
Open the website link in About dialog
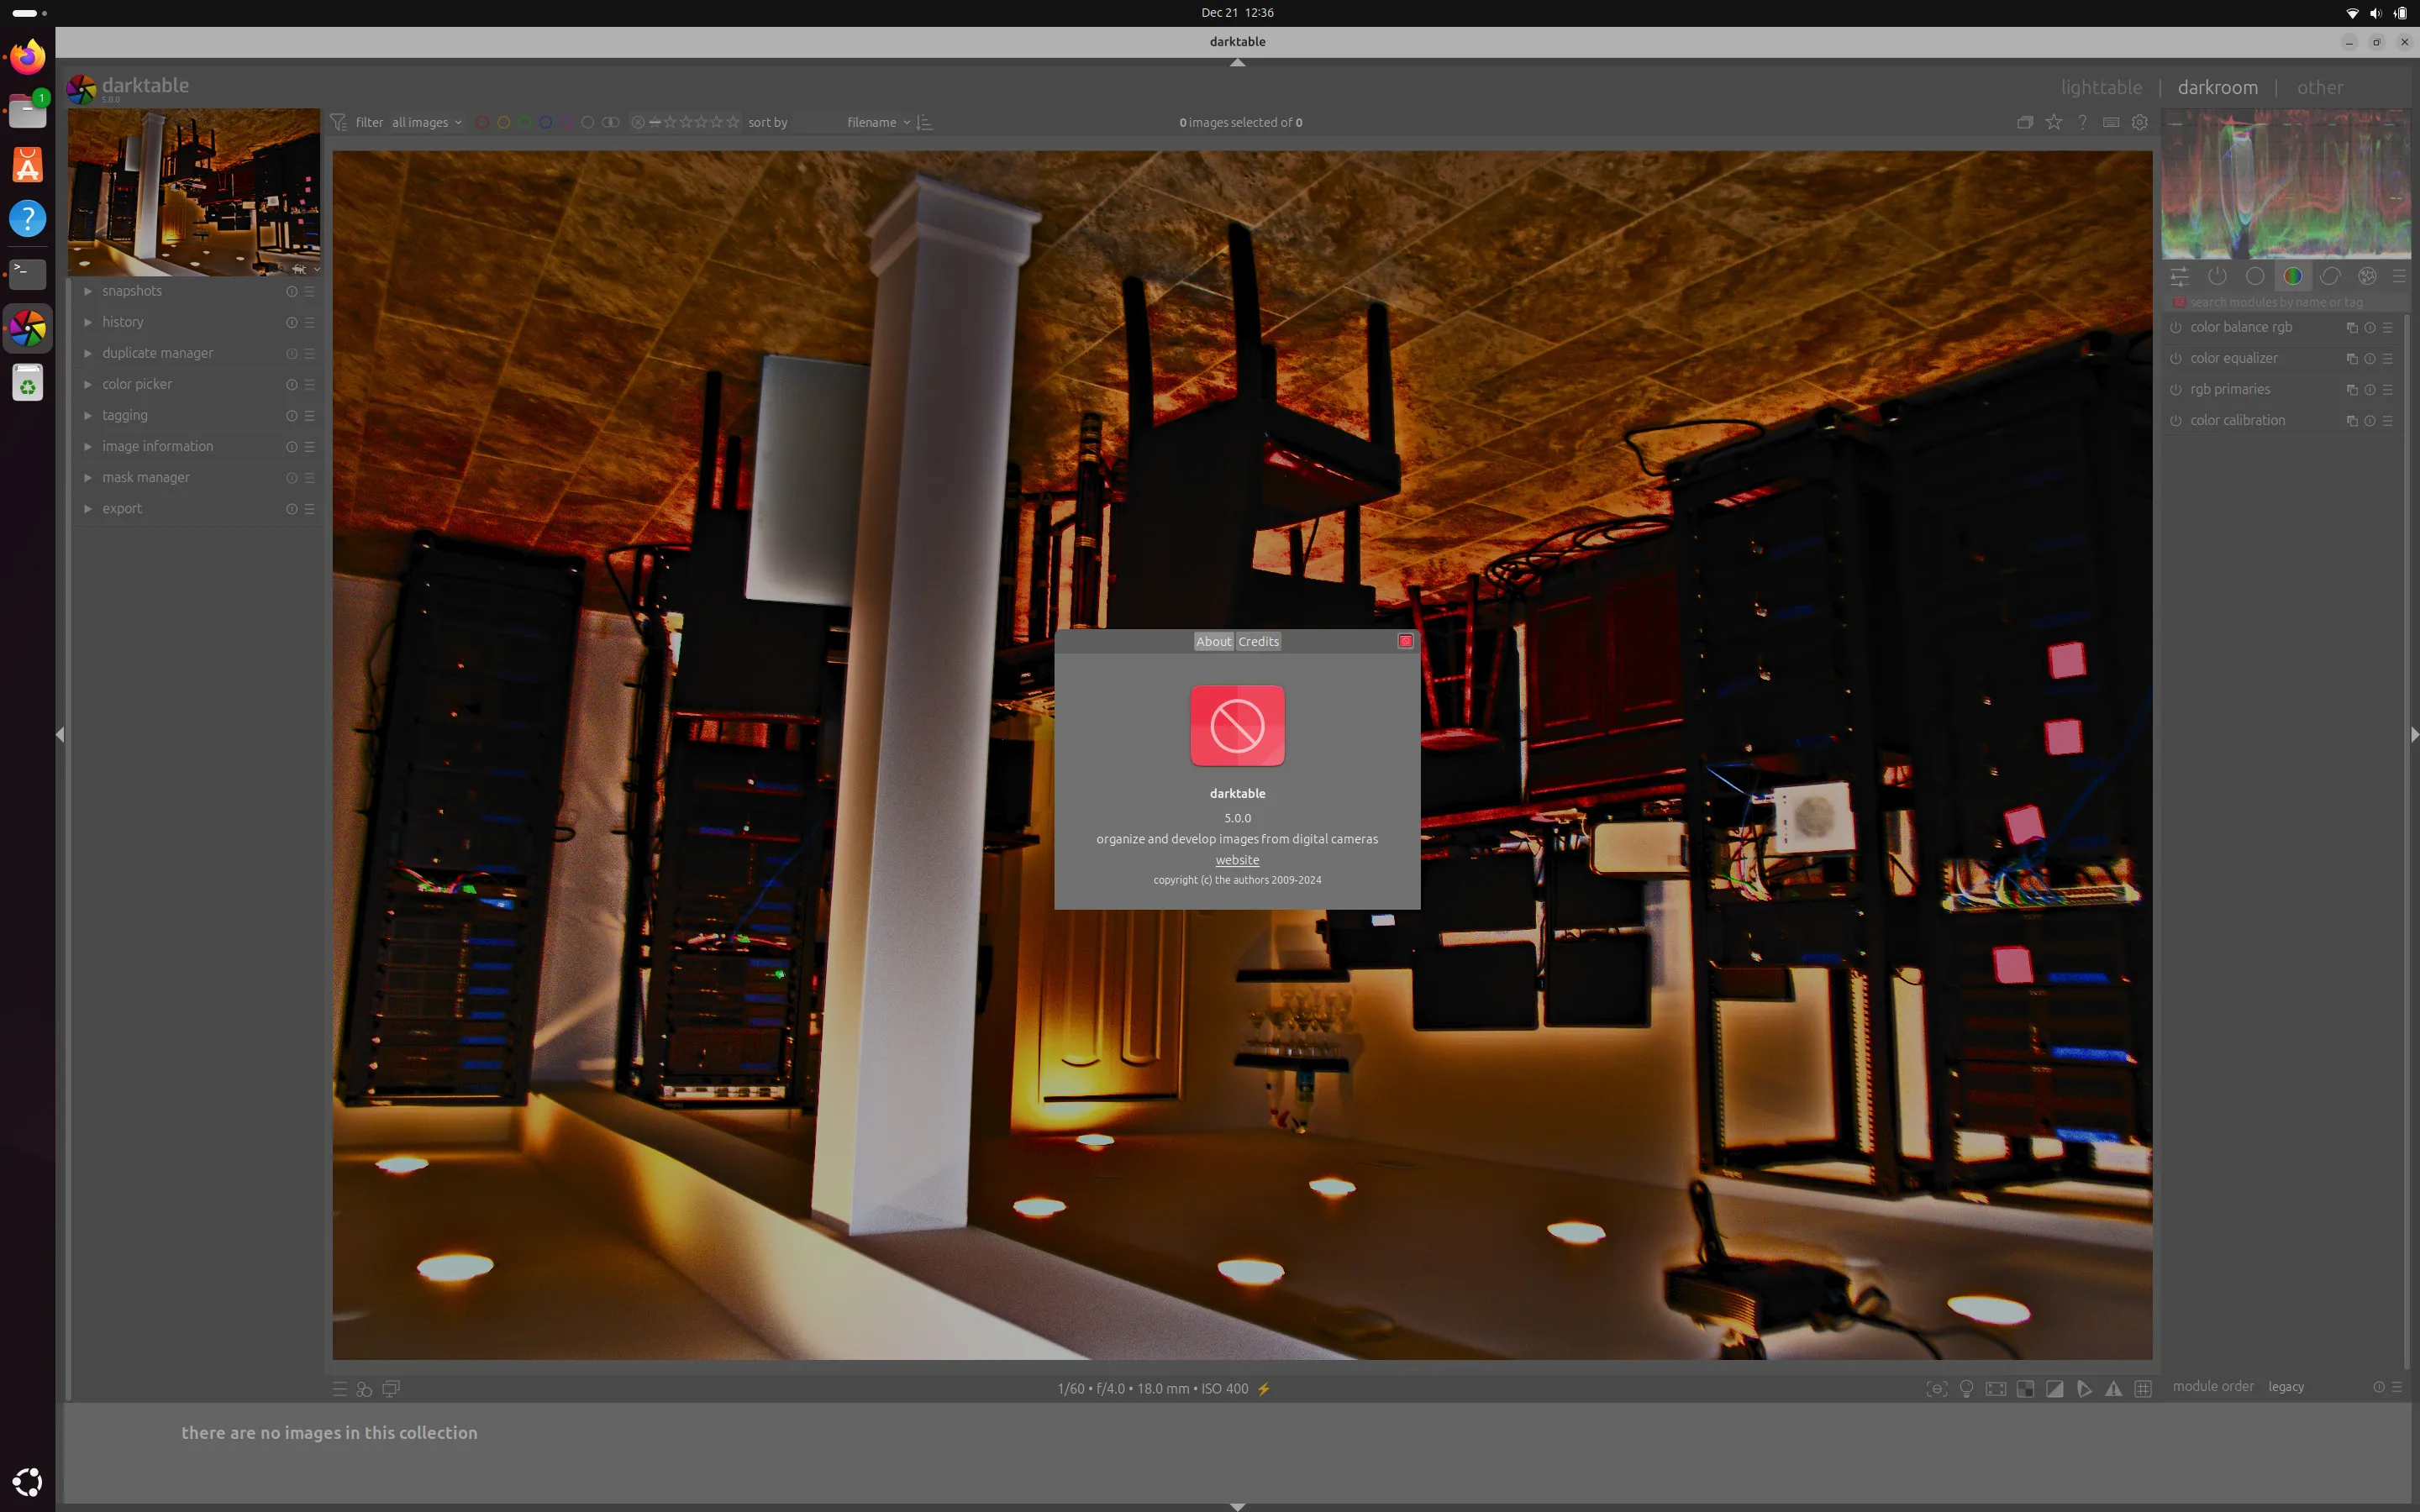(1236, 860)
